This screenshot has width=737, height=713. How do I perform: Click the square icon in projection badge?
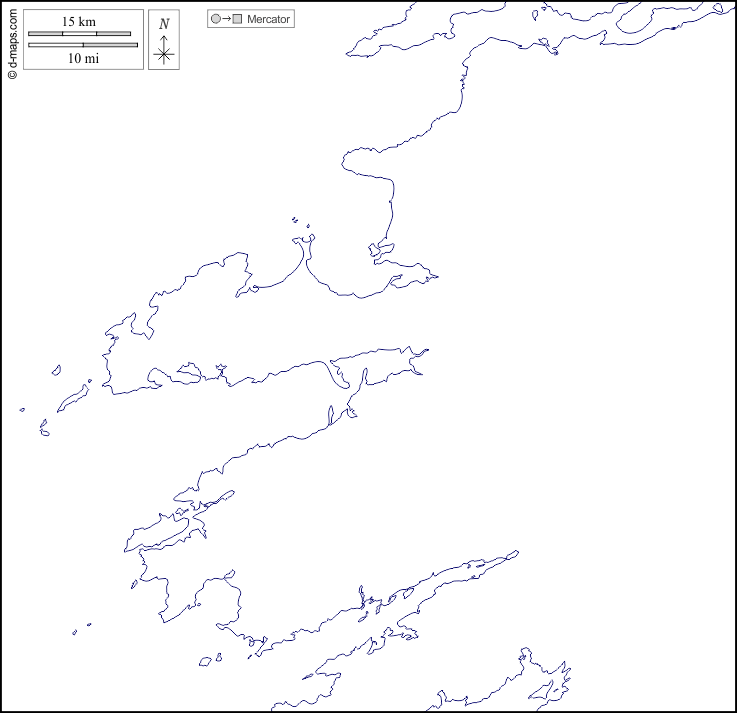[x=238, y=19]
